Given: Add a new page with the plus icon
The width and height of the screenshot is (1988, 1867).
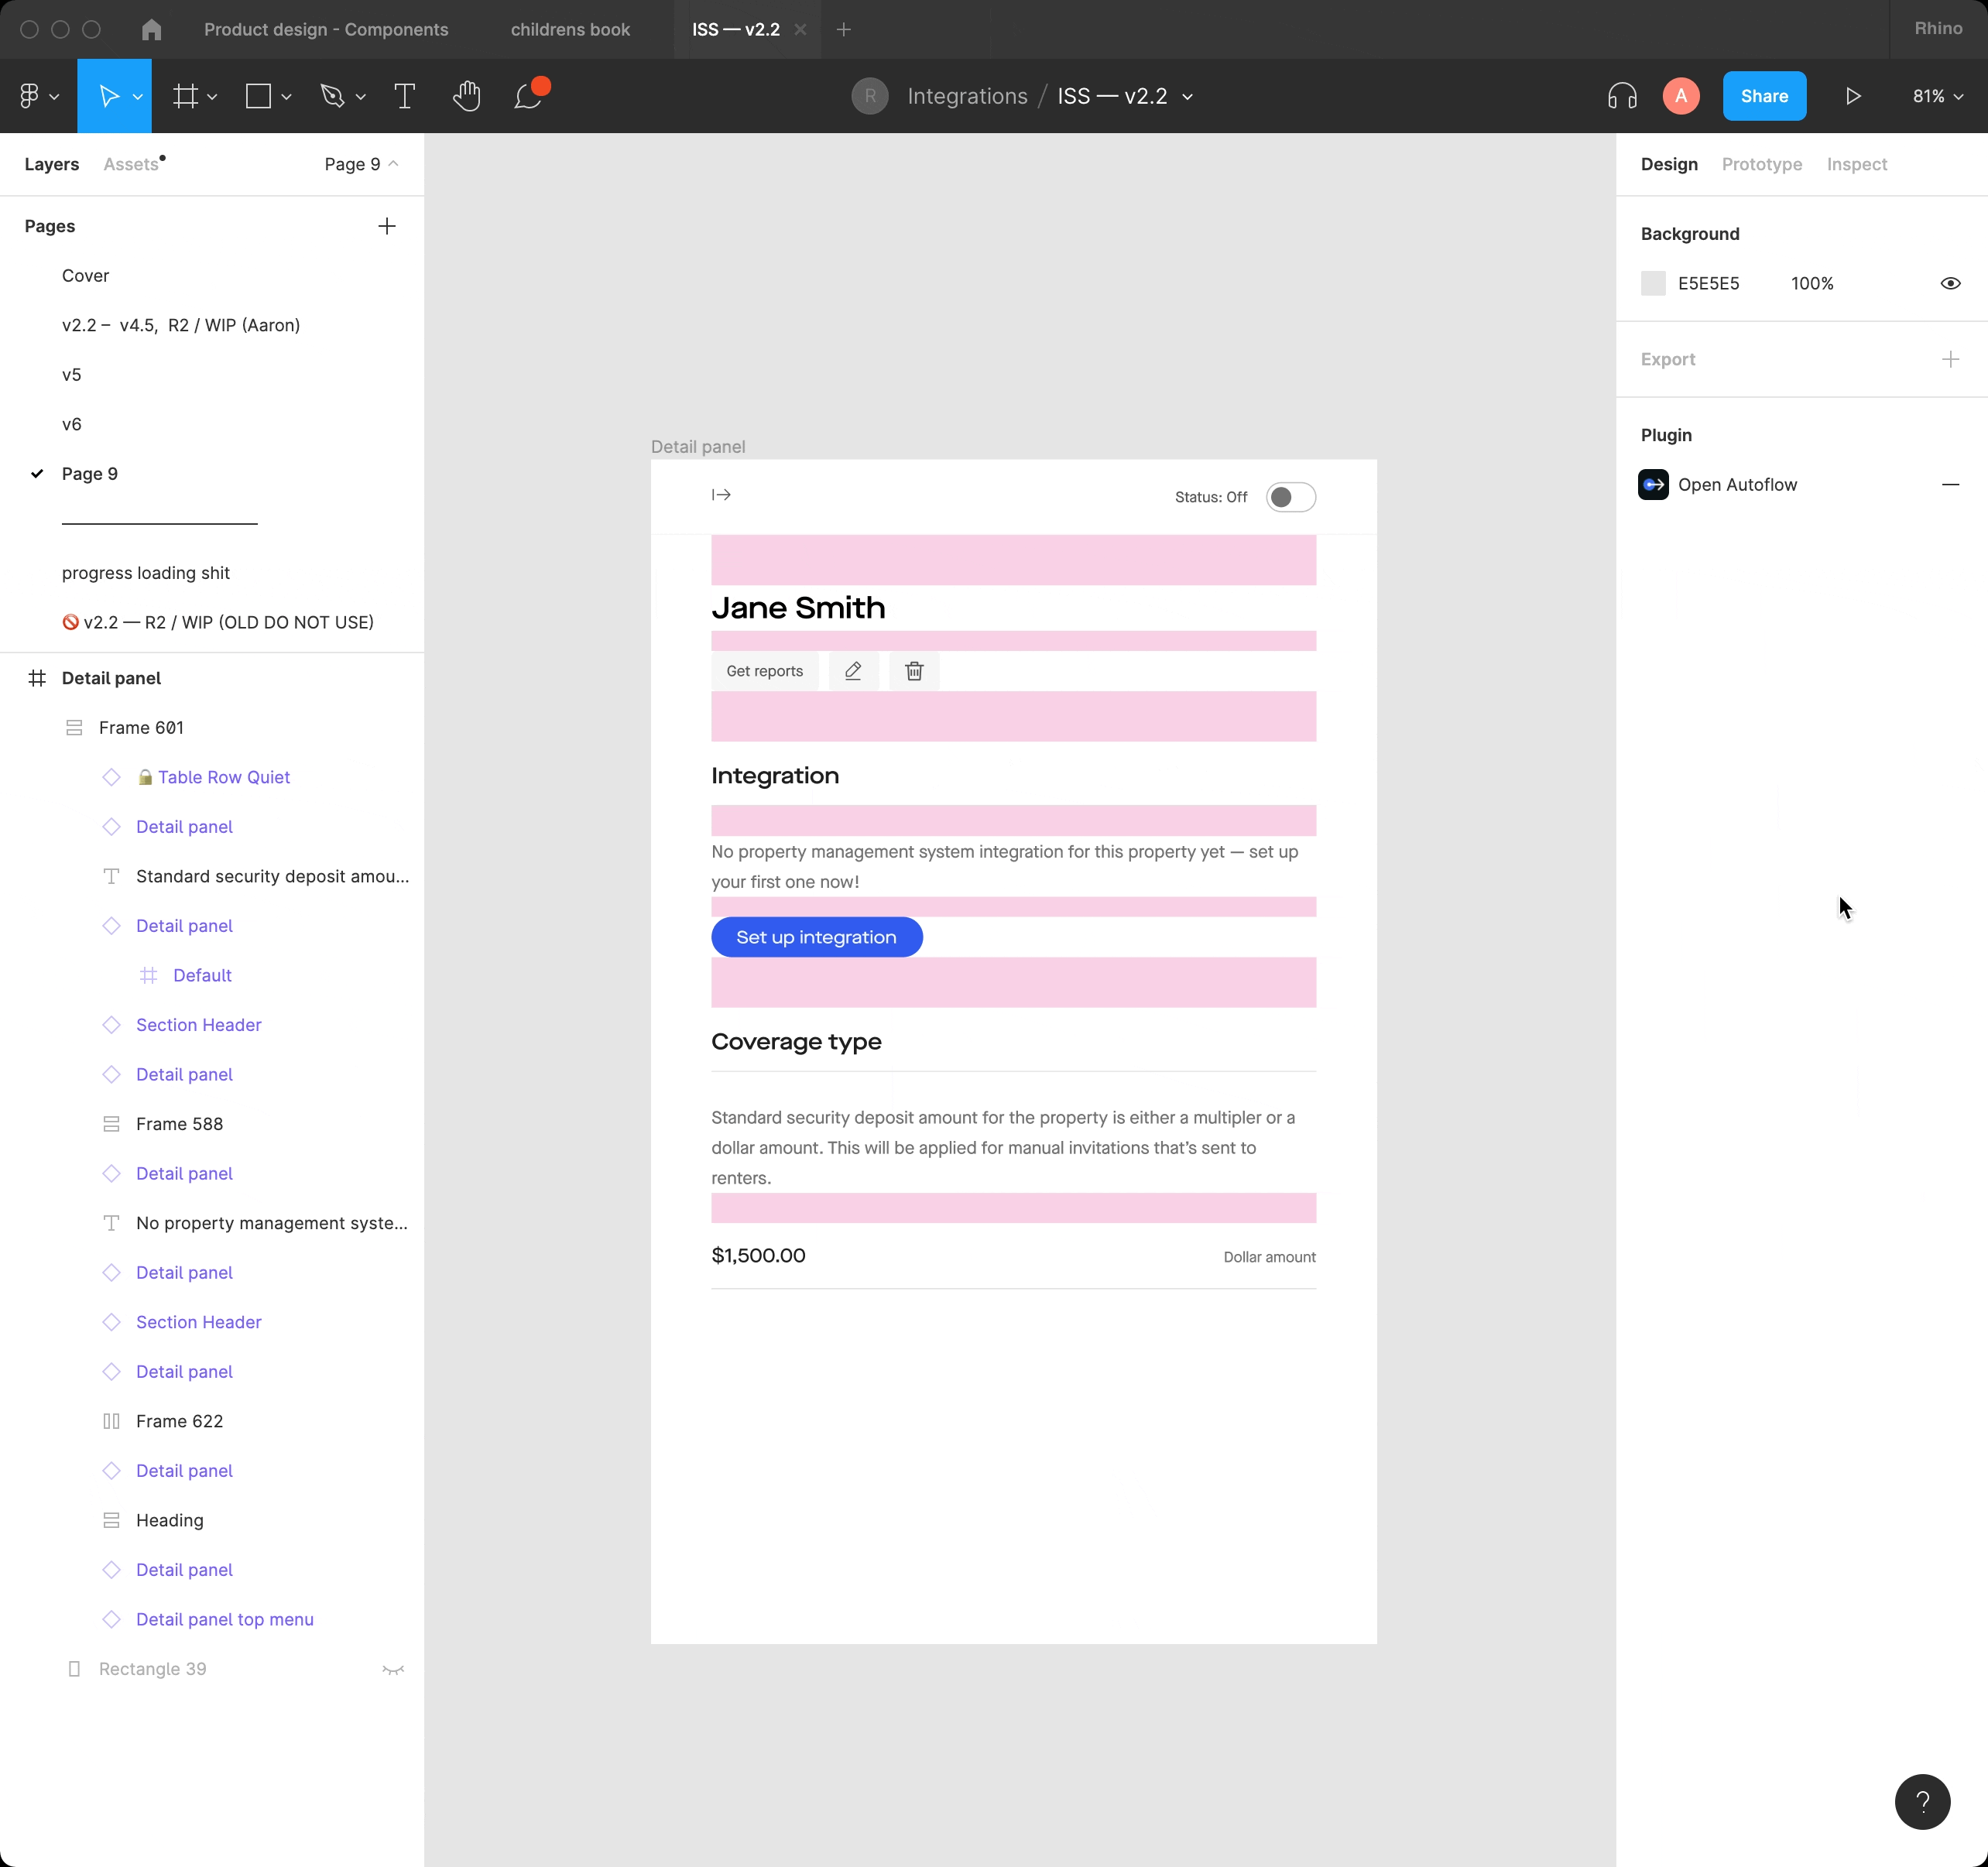Looking at the screenshot, I should [x=387, y=225].
